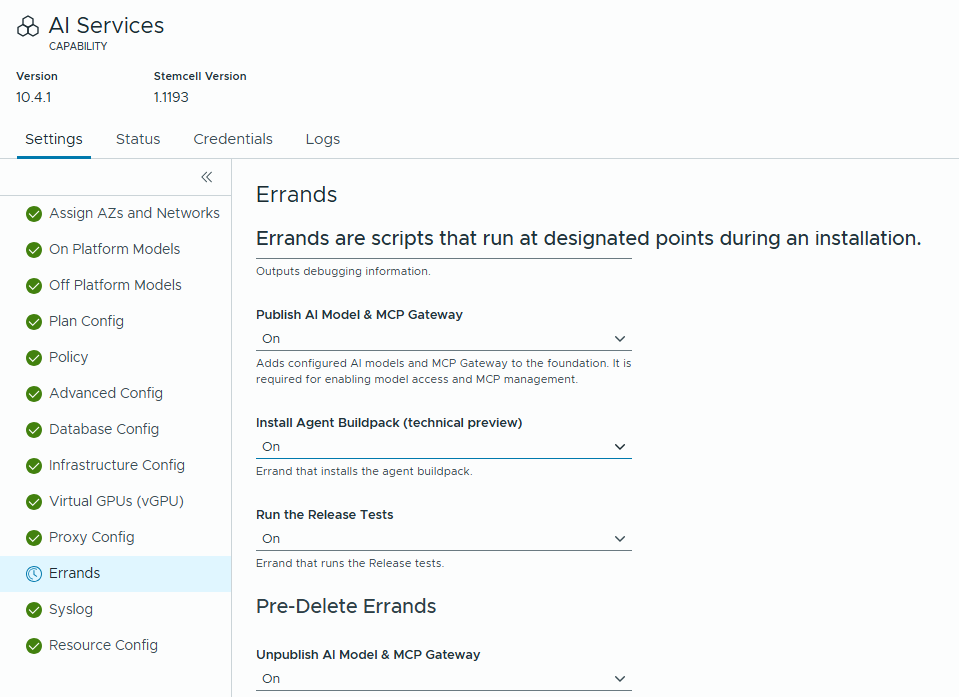Click the pending clock icon beside Errands

[34, 573]
